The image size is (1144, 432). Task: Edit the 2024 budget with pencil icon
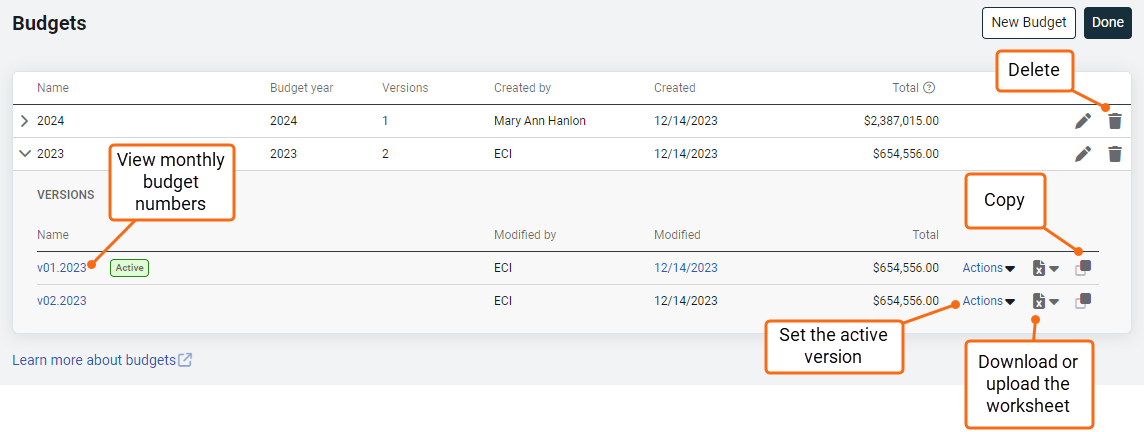click(1083, 121)
